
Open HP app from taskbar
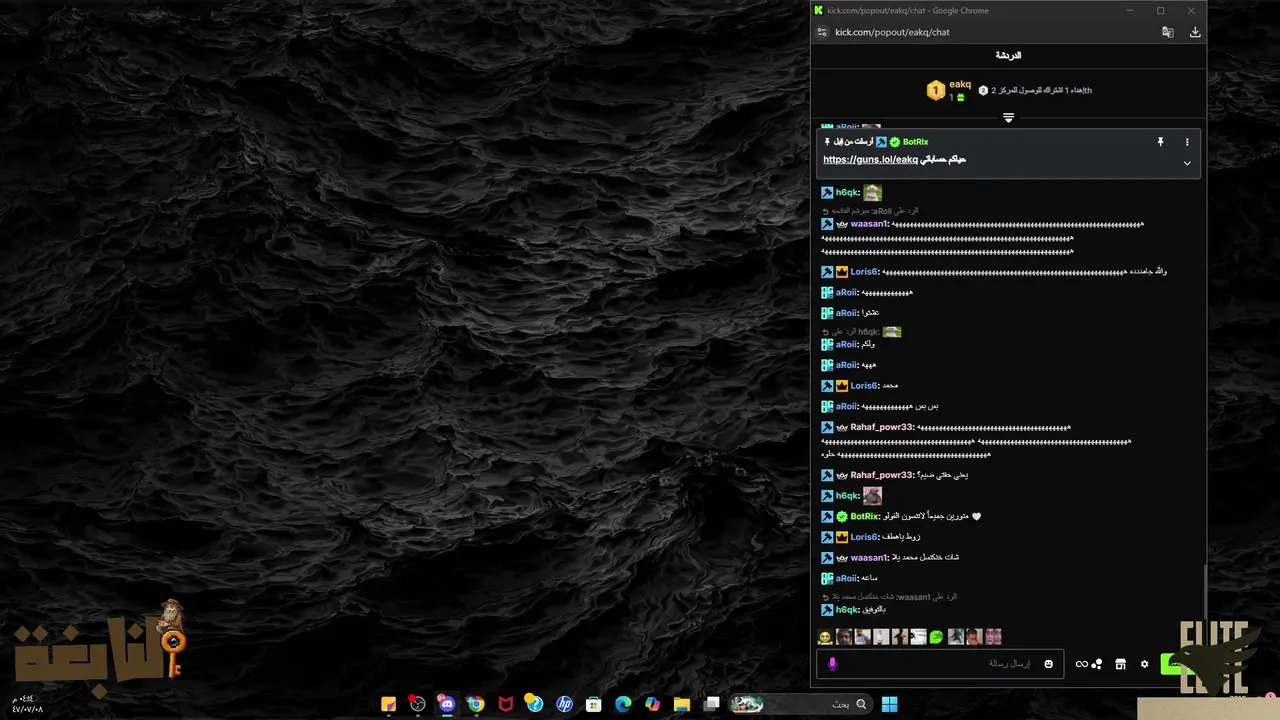[x=564, y=704]
